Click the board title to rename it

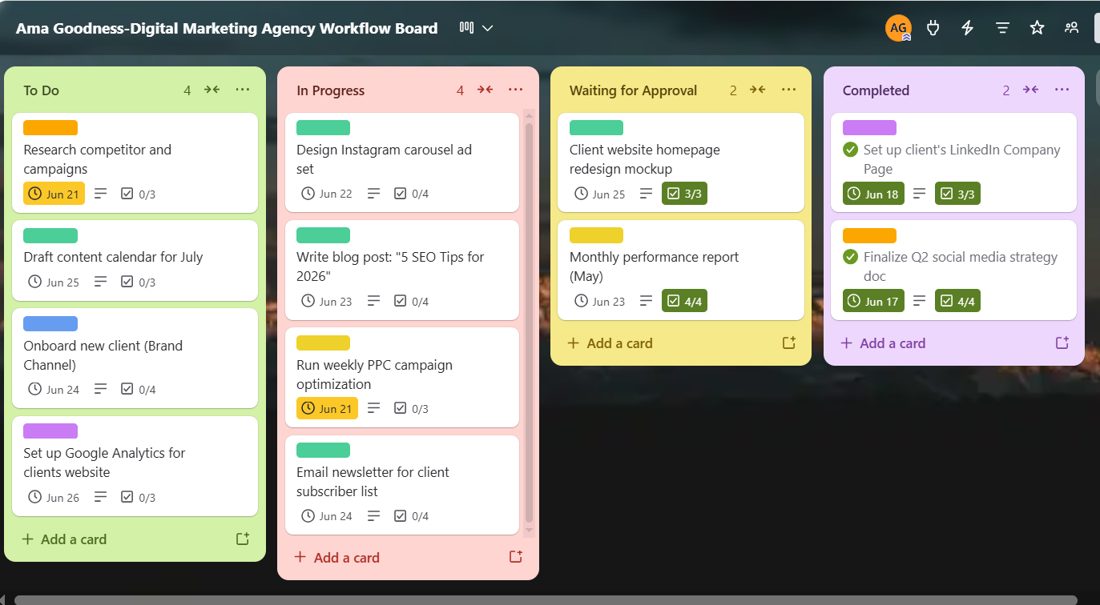pos(227,29)
